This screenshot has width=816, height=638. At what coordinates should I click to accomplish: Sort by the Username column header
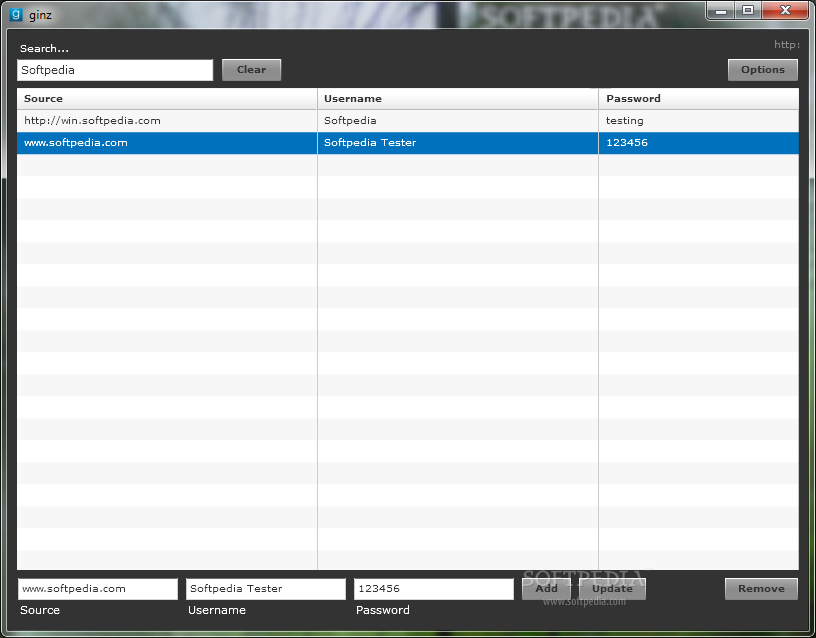[x=458, y=99]
